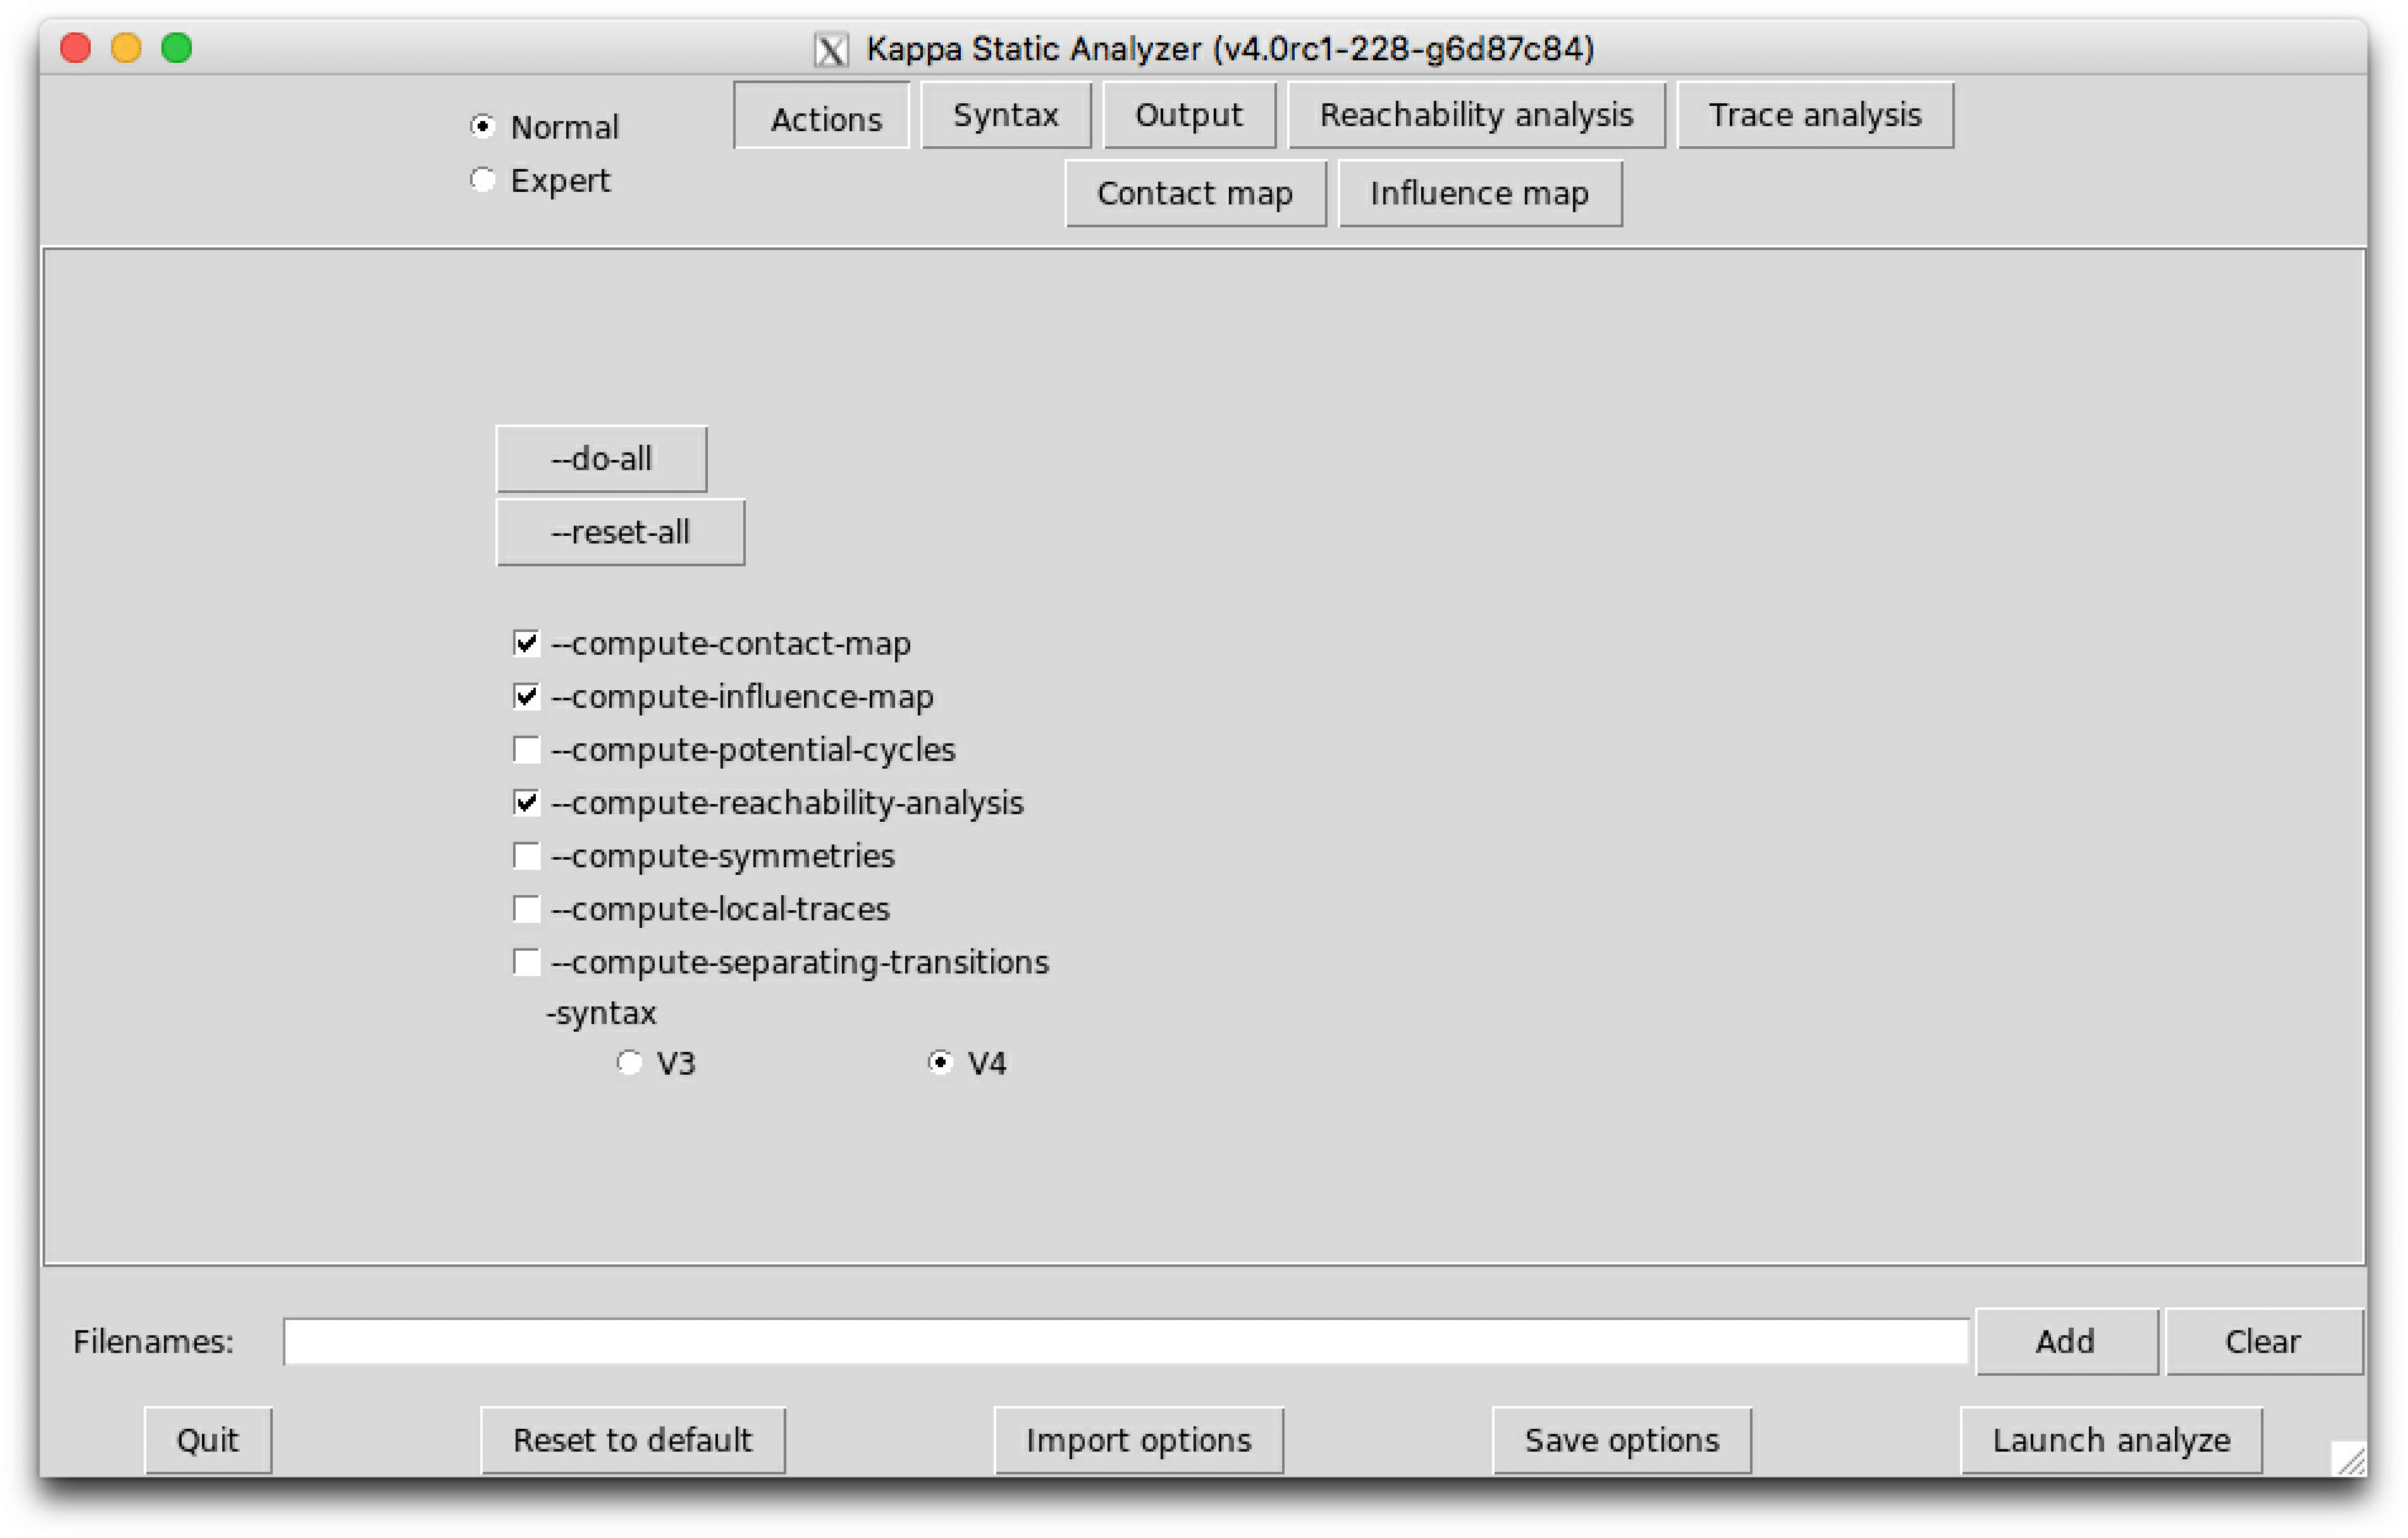Image resolution: width=2408 pixels, height=1538 pixels.
Task: Open the Influence map tab
Action: click(x=1480, y=194)
